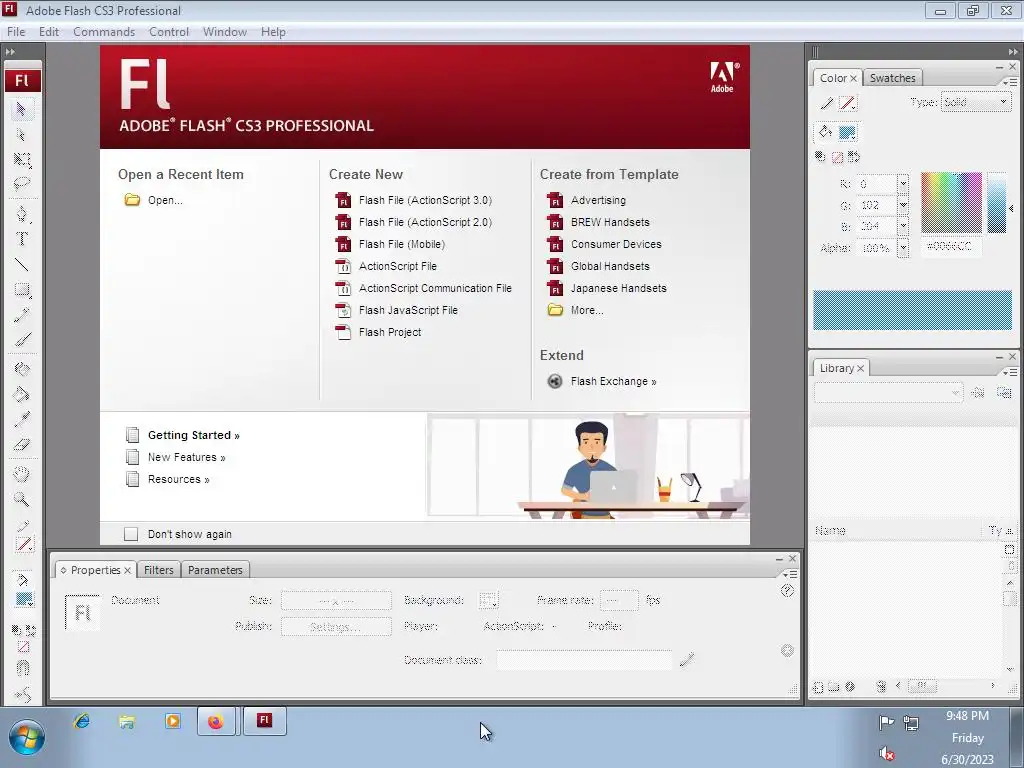The height and width of the screenshot is (768, 1024).
Task: Select the Brush tool
Action: [x=22, y=340]
